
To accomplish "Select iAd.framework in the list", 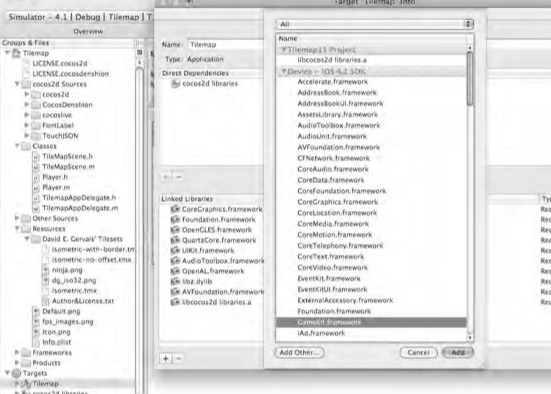I will (x=371, y=333).
